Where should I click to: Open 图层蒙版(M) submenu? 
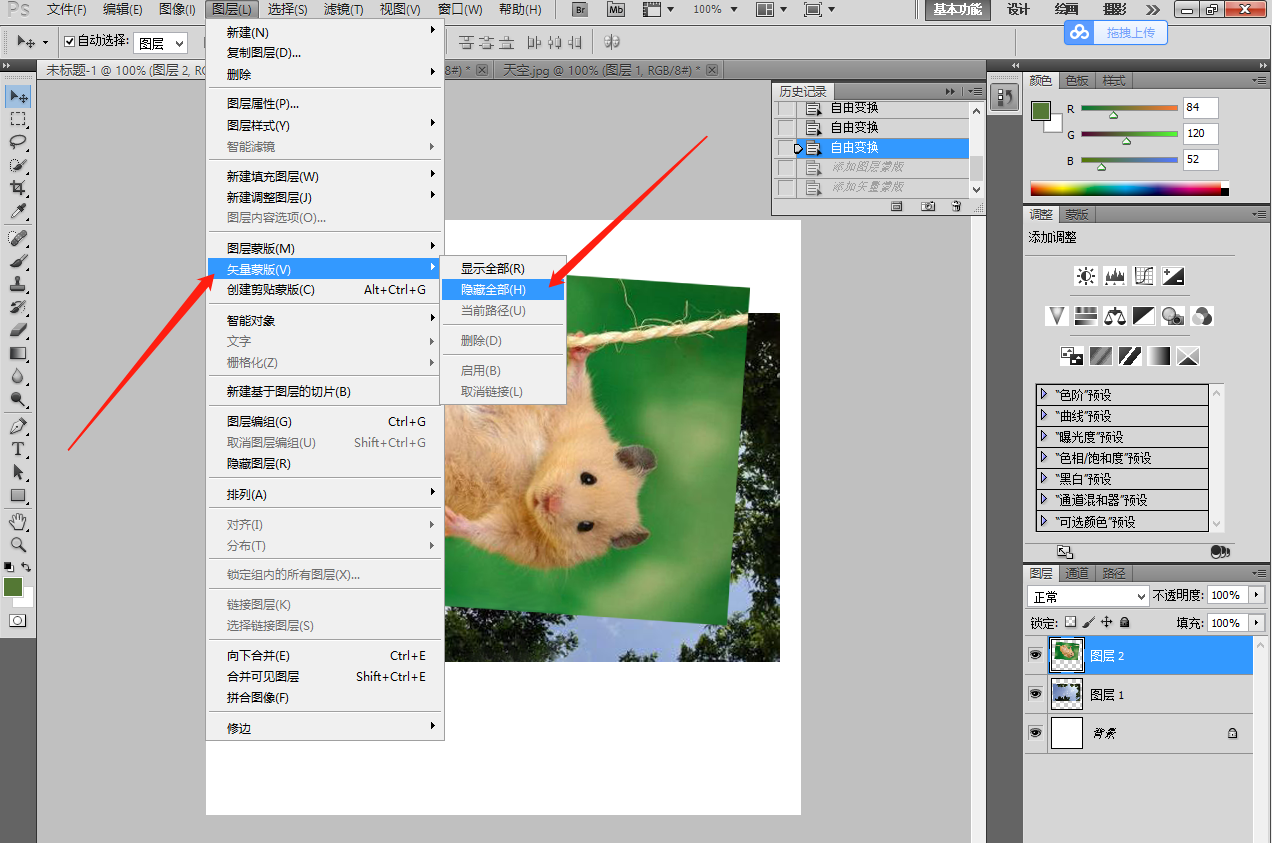tap(324, 248)
